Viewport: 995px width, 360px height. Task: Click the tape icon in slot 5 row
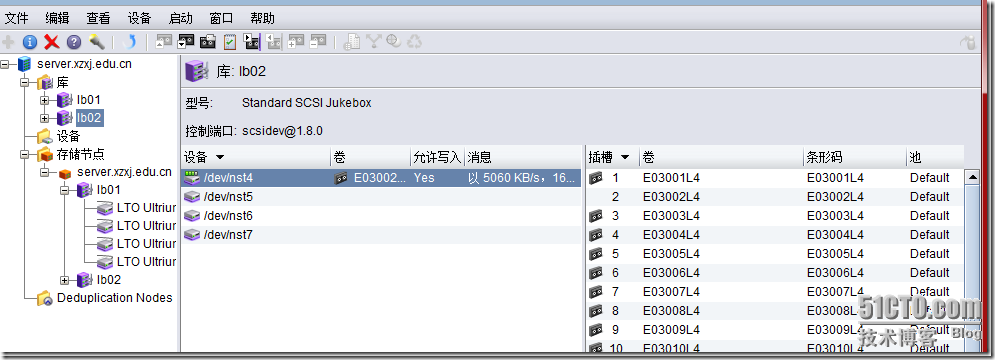pos(595,254)
